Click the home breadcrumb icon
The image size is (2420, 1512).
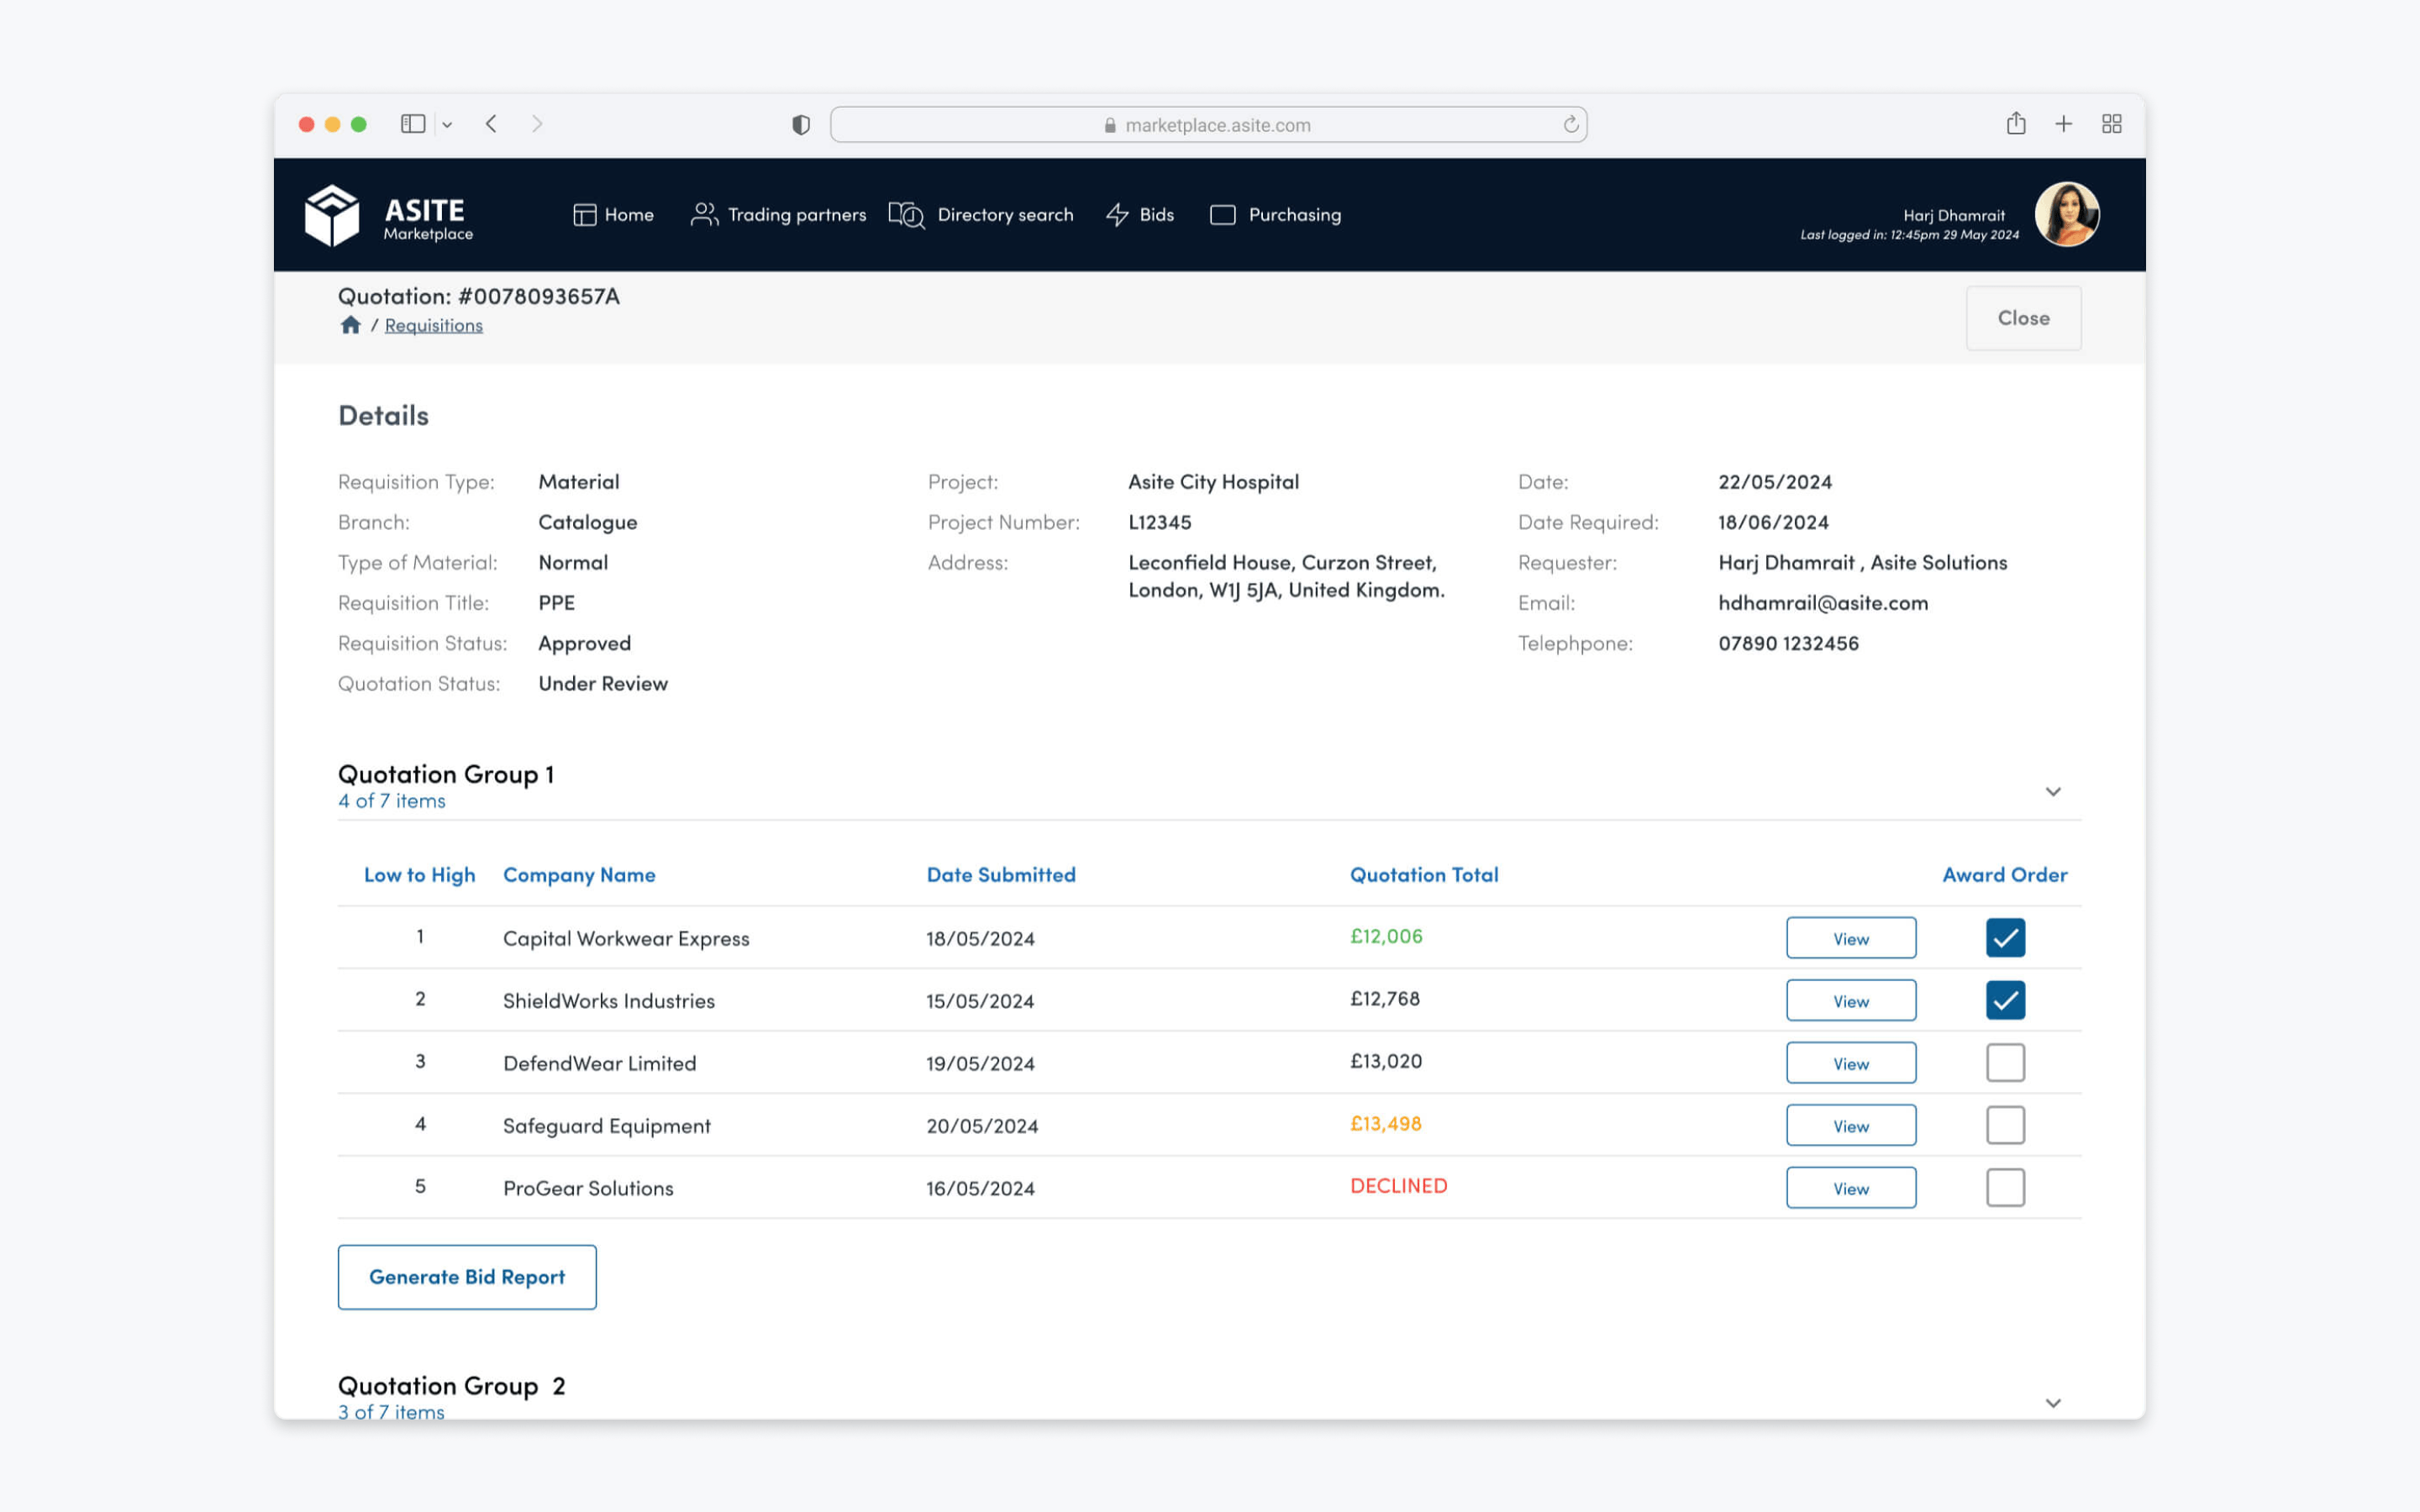pyautogui.click(x=350, y=325)
